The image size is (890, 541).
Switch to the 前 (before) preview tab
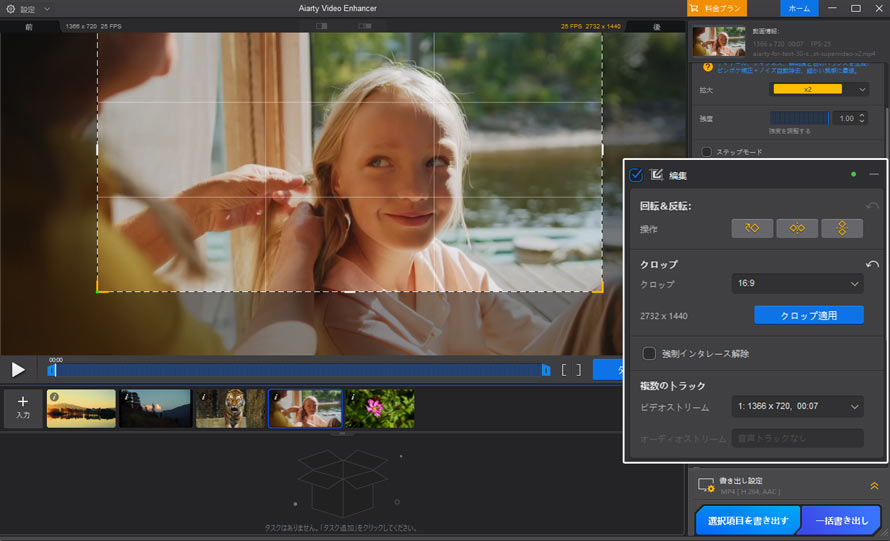tap(29, 27)
